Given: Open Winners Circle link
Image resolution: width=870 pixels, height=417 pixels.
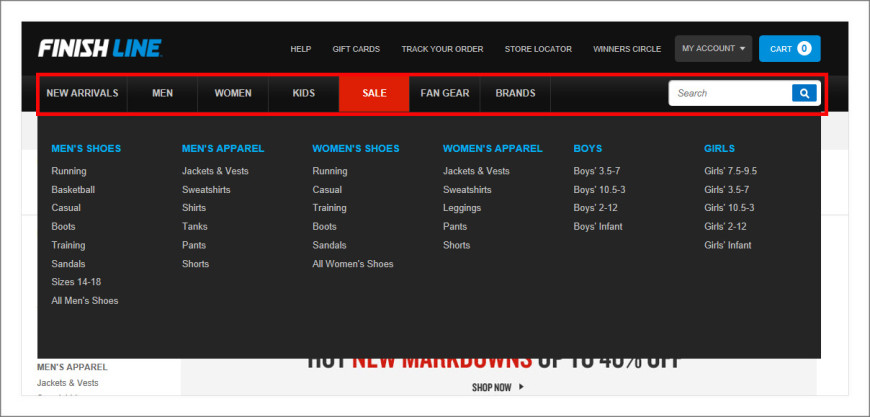Looking at the screenshot, I should [627, 49].
